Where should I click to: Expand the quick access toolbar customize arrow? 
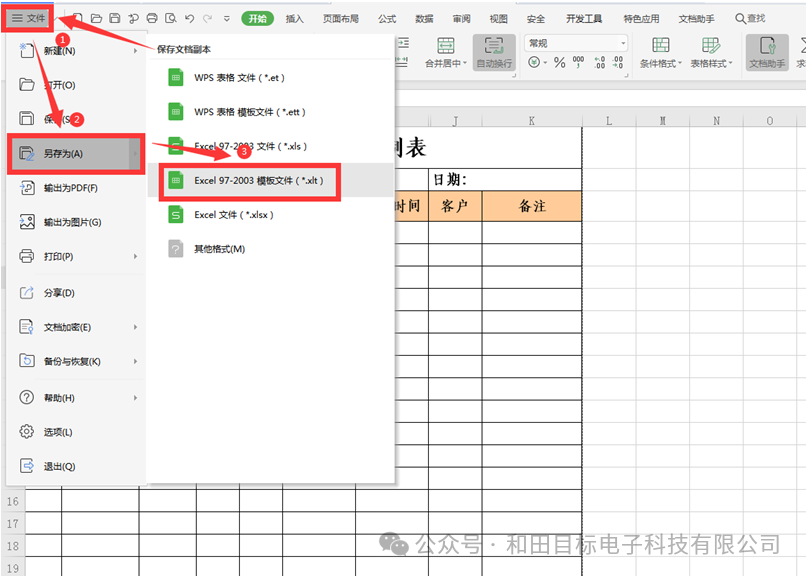227,19
